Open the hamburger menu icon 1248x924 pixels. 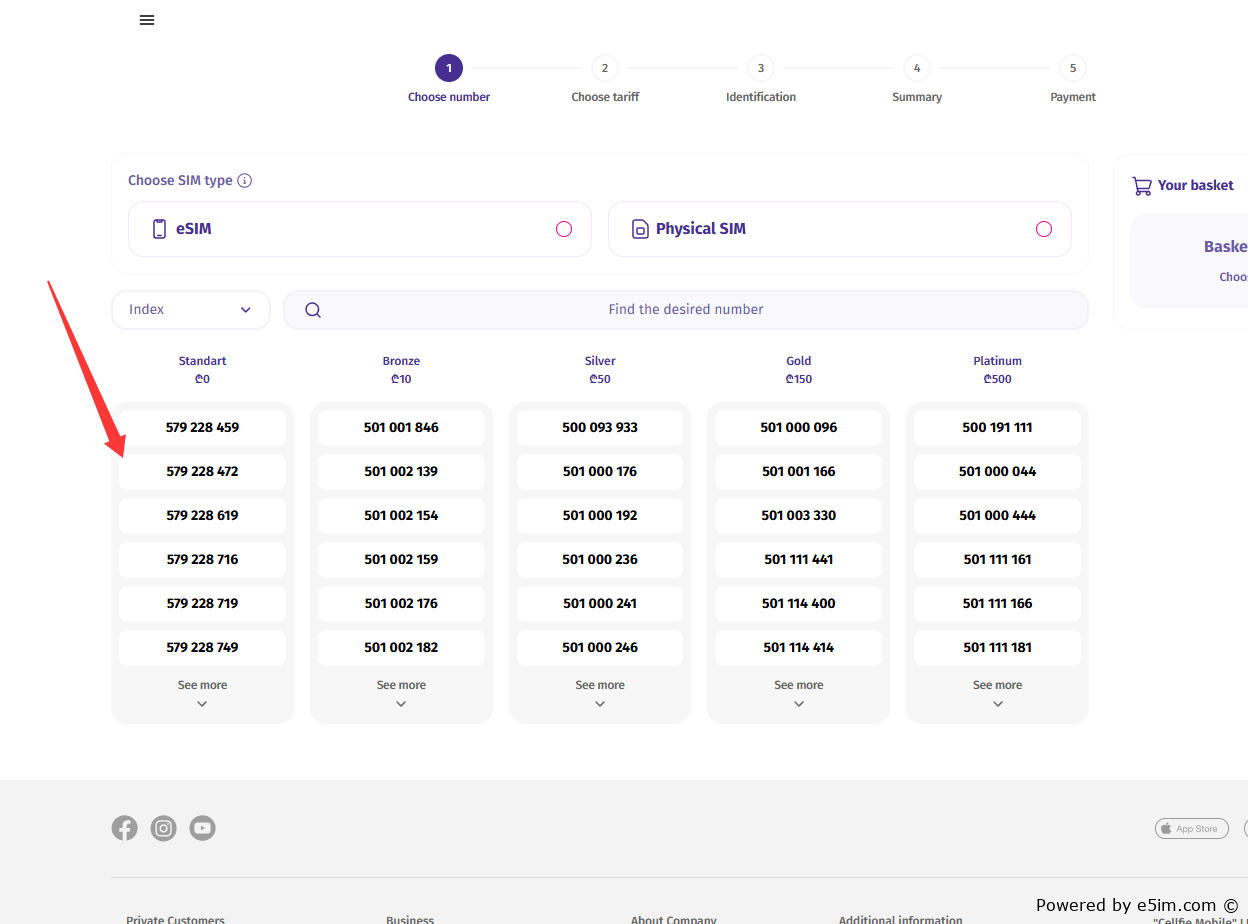pos(147,20)
